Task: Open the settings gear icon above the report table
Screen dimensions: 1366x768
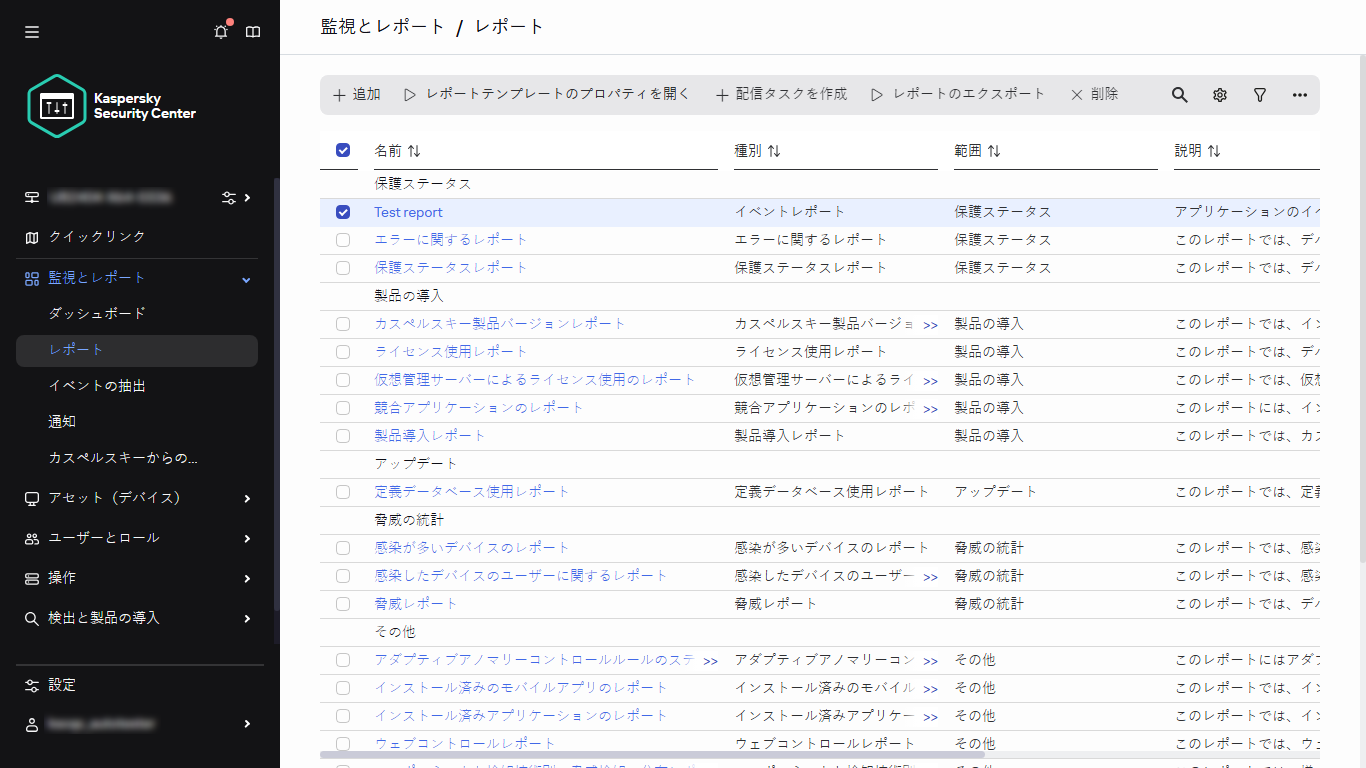Action: pyautogui.click(x=1219, y=94)
